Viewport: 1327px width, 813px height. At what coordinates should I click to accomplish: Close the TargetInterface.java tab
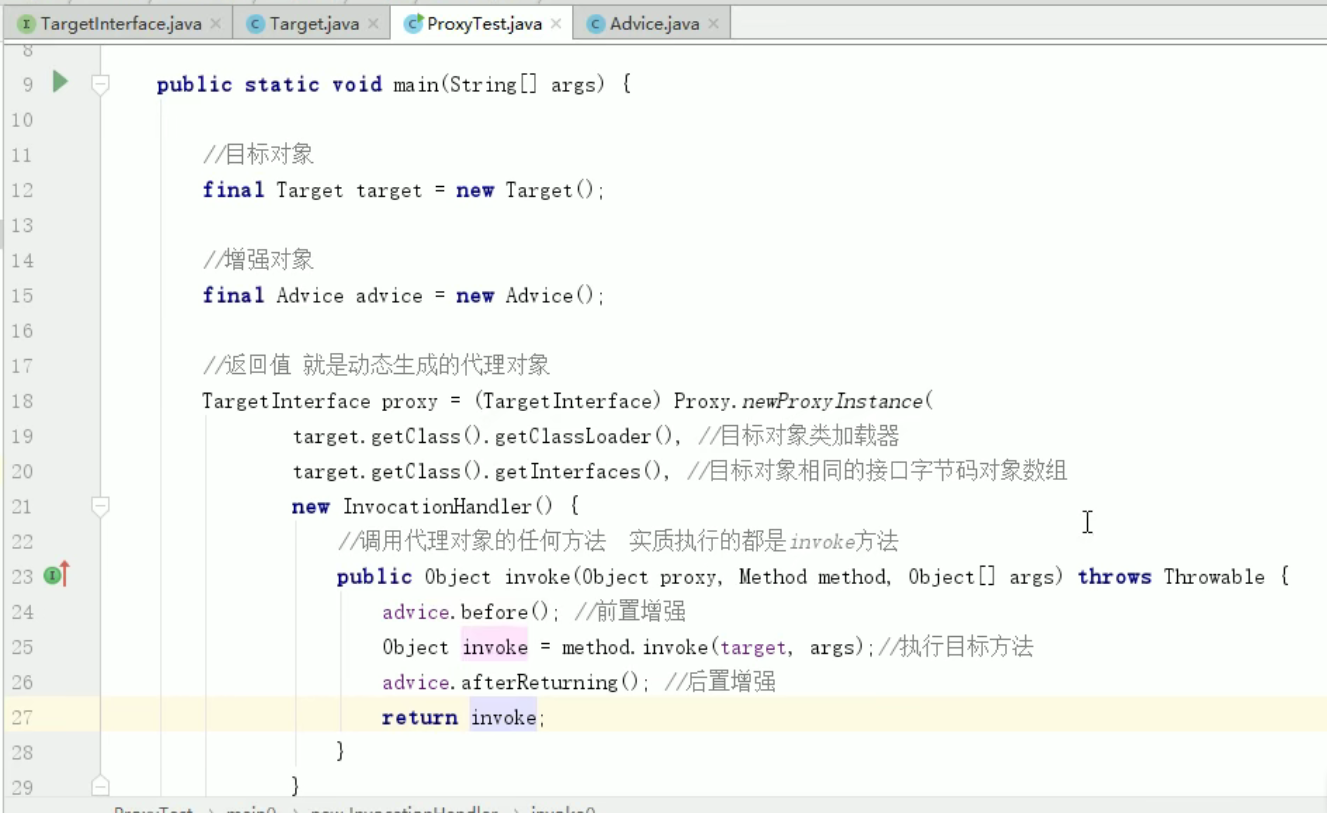215,24
